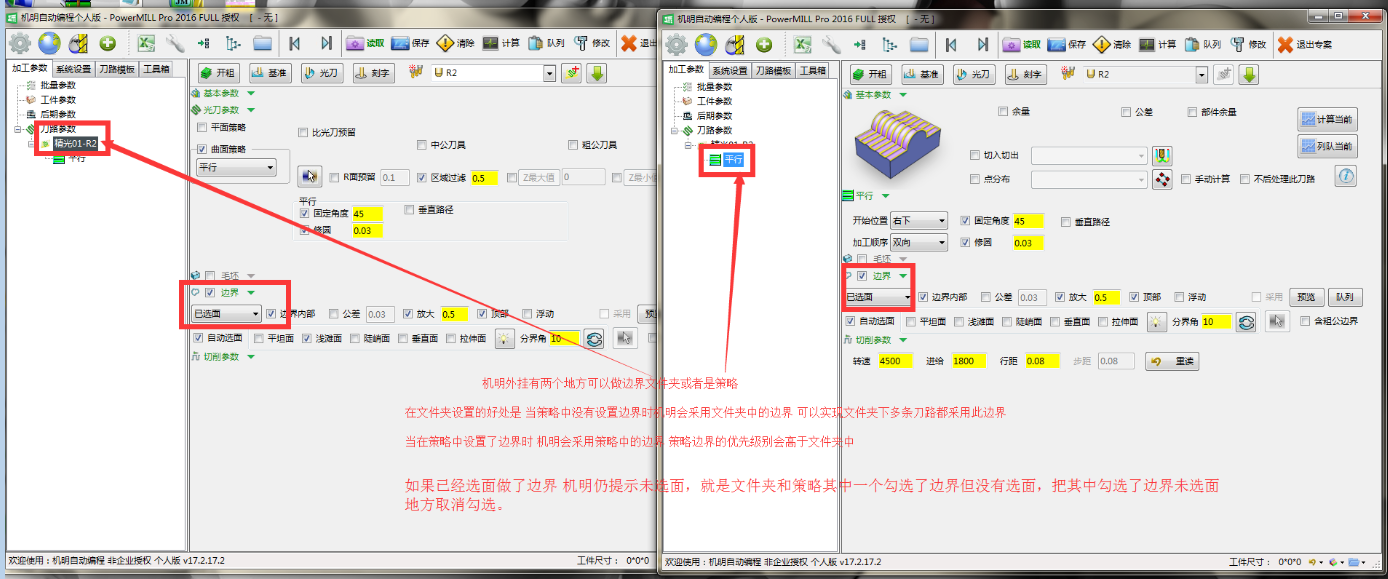
Task: Click 切入切出 lead icon in right window
Action: pyautogui.click(x=1162, y=155)
